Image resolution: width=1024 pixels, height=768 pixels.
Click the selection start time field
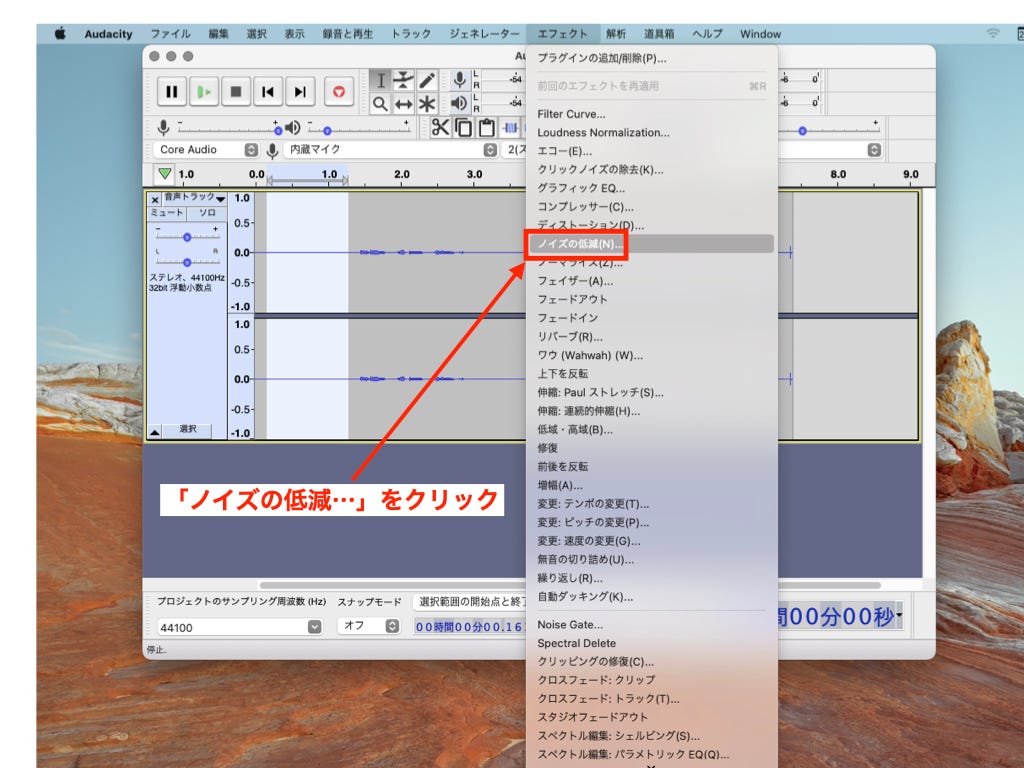(469, 626)
